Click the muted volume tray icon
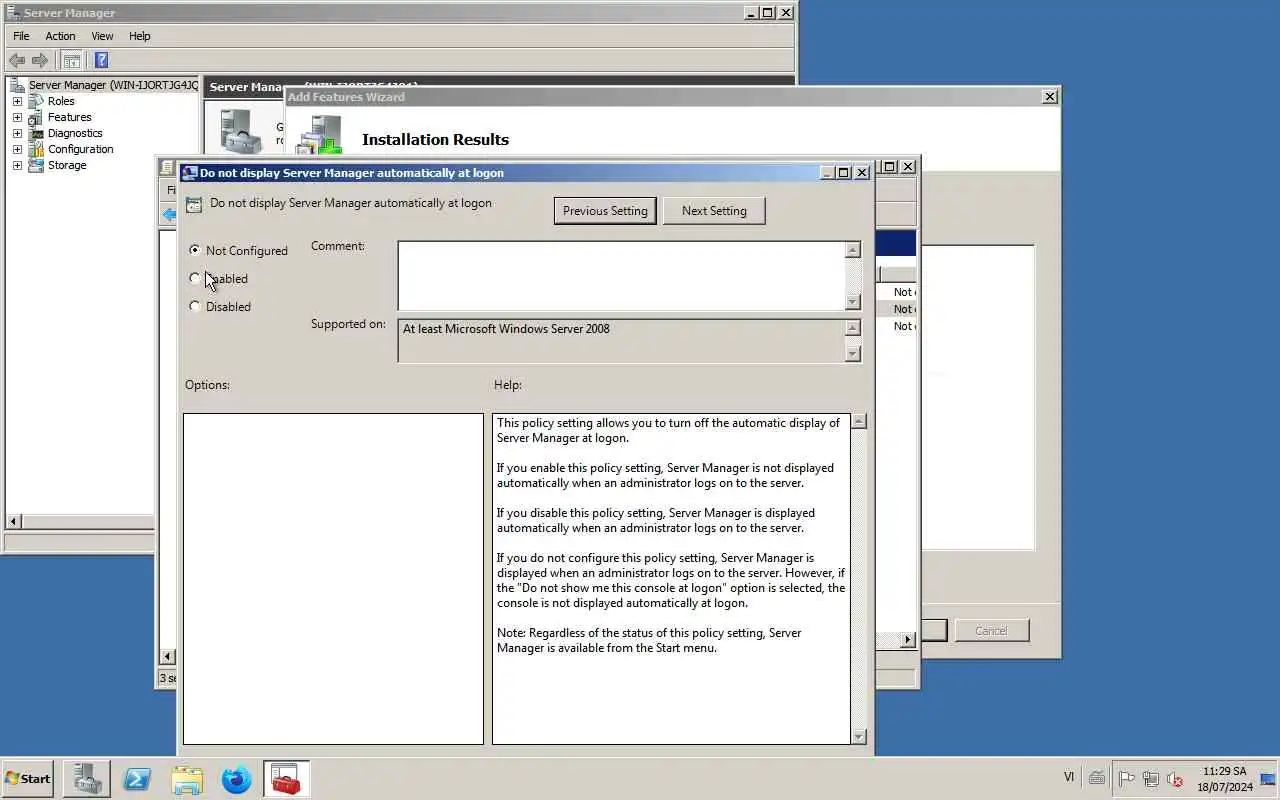 pos(1176,779)
